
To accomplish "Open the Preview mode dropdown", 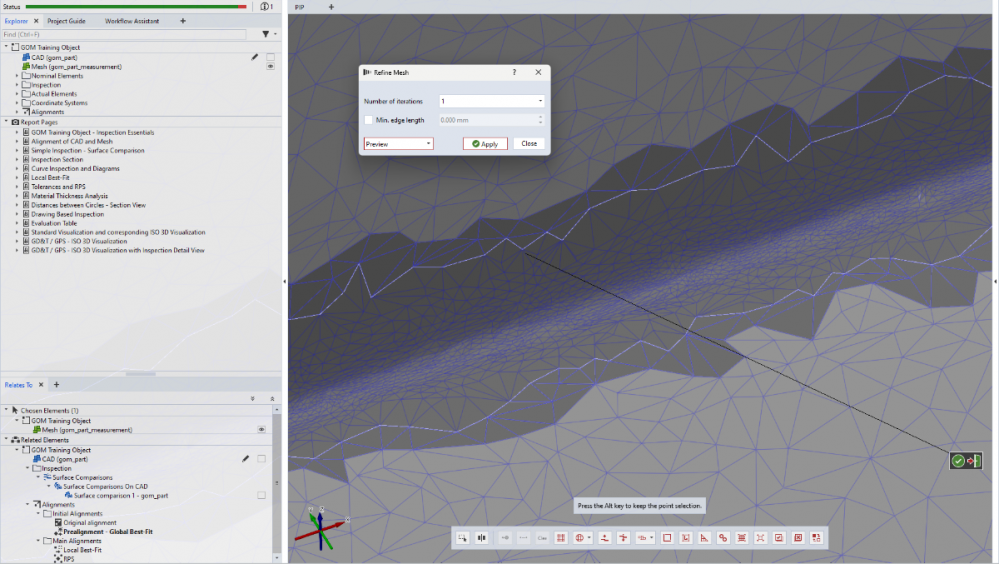I will pyautogui.click(x=398, y=143).
